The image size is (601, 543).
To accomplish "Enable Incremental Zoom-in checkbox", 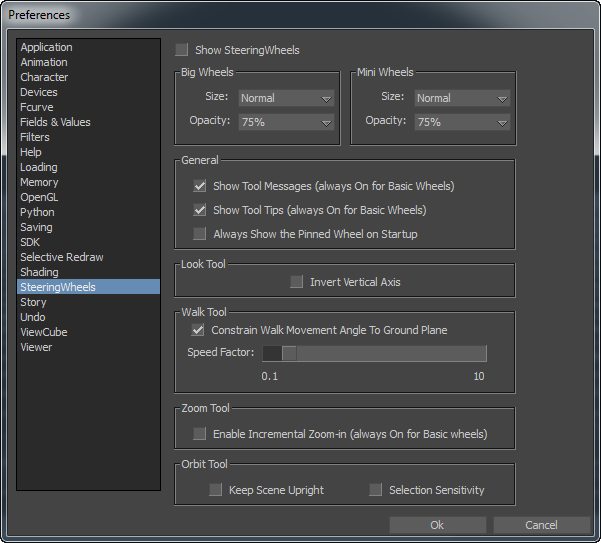I will pos(199,434).
